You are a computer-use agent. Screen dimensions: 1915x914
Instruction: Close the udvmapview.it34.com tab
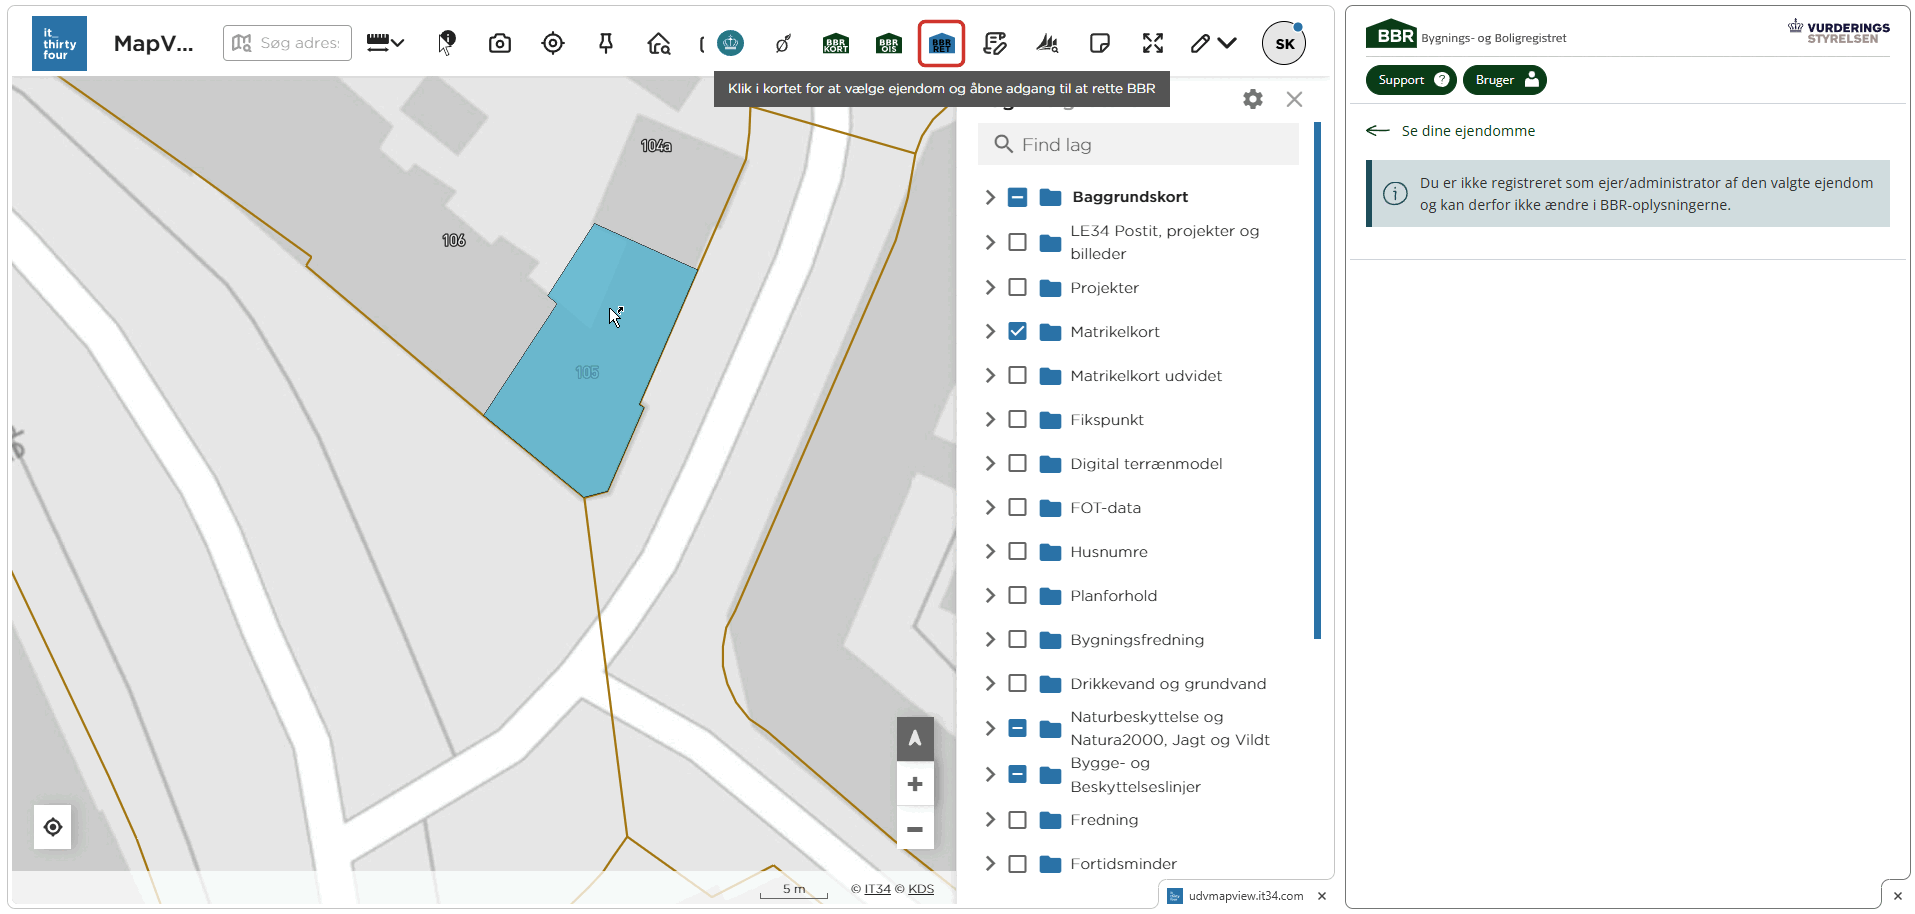(1322, 896)
